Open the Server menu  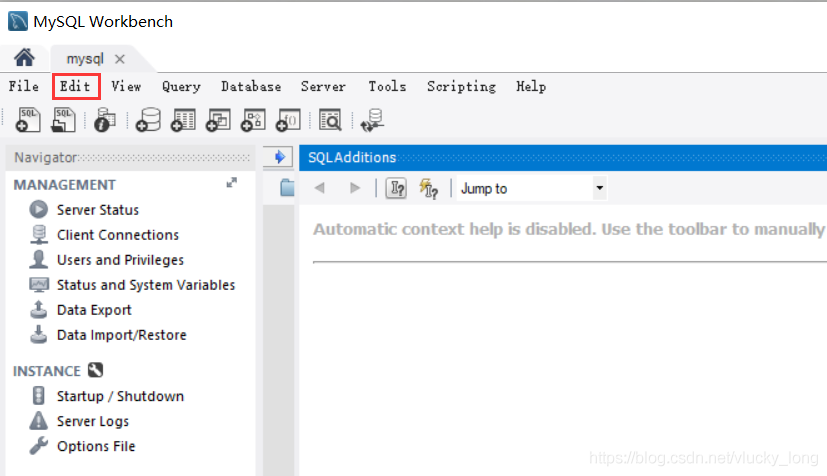(323, 86)
